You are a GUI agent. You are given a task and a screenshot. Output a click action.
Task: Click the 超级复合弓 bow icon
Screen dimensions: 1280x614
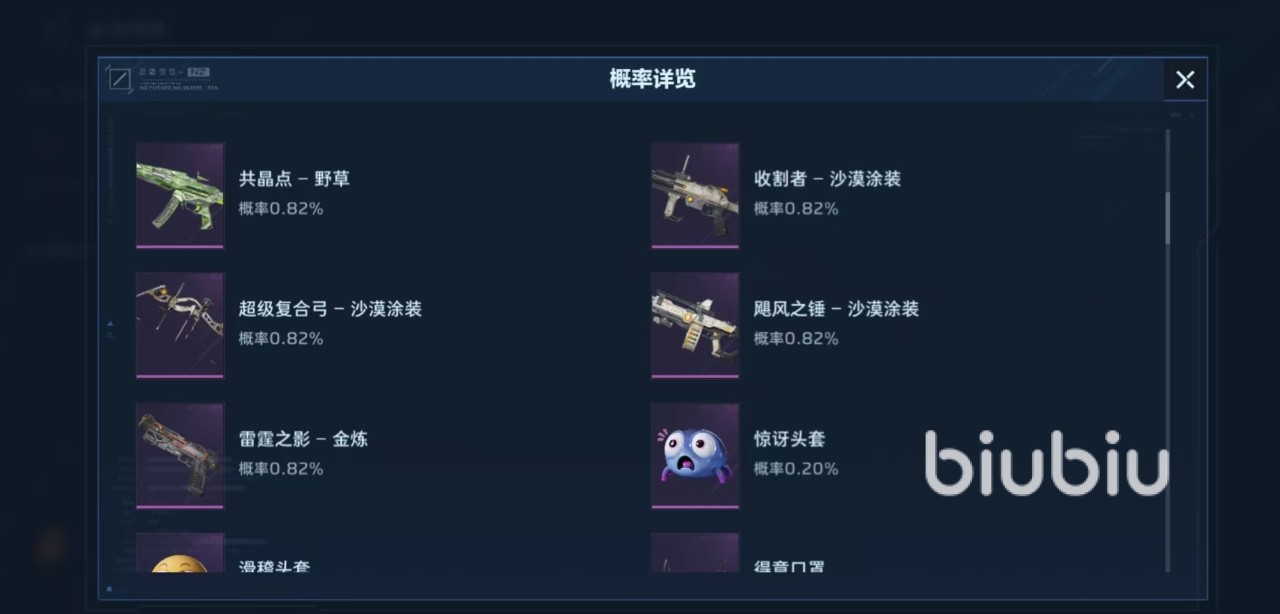[x=180, y=326]
